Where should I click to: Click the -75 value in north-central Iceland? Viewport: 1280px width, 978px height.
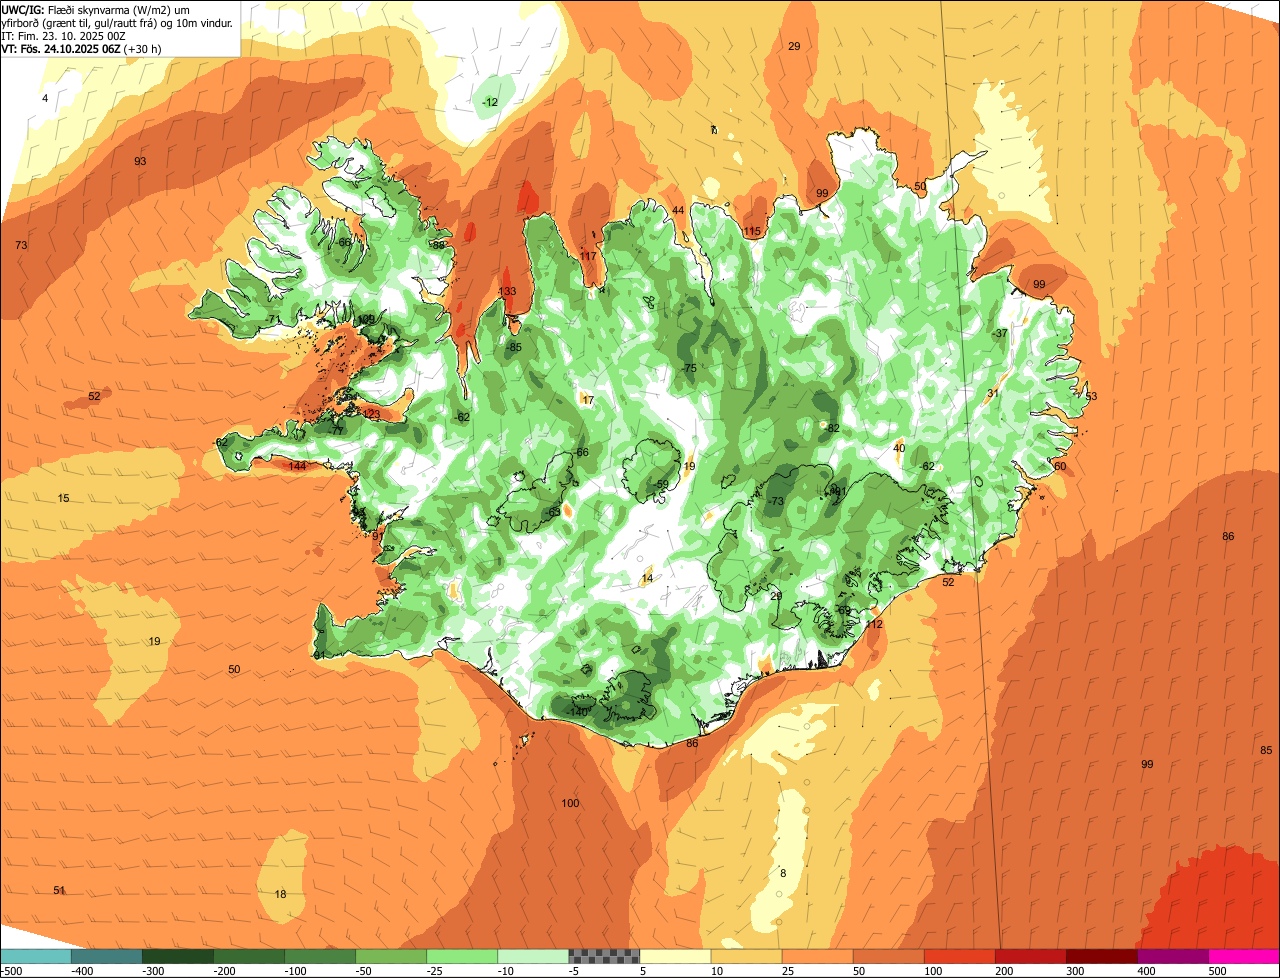tap(688, 369)
